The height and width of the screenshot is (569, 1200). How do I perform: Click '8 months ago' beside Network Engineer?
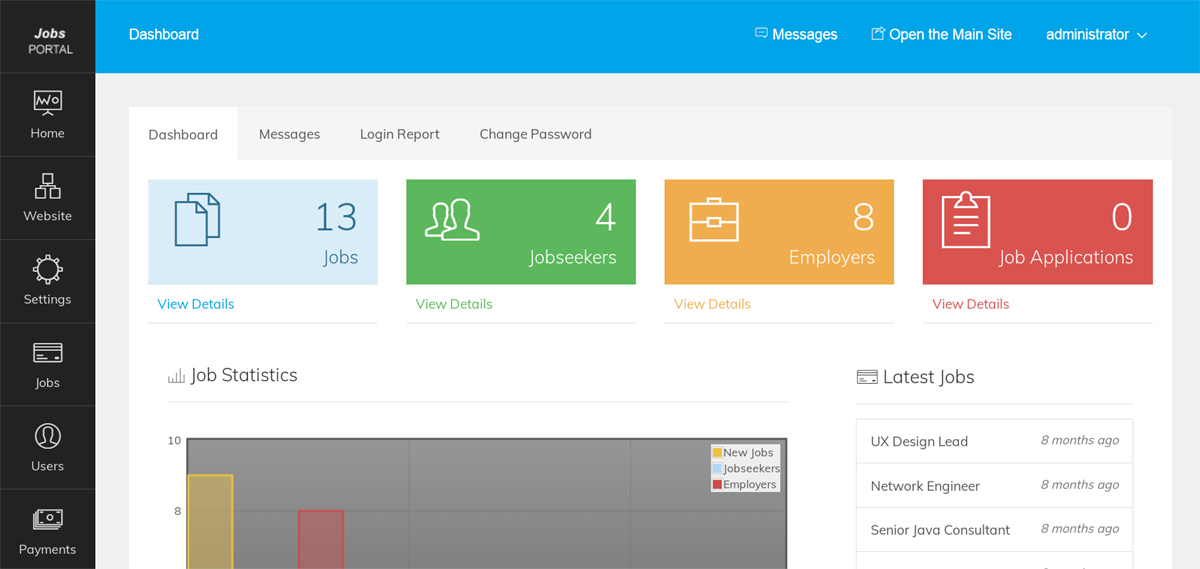[x=1079, y=485]
